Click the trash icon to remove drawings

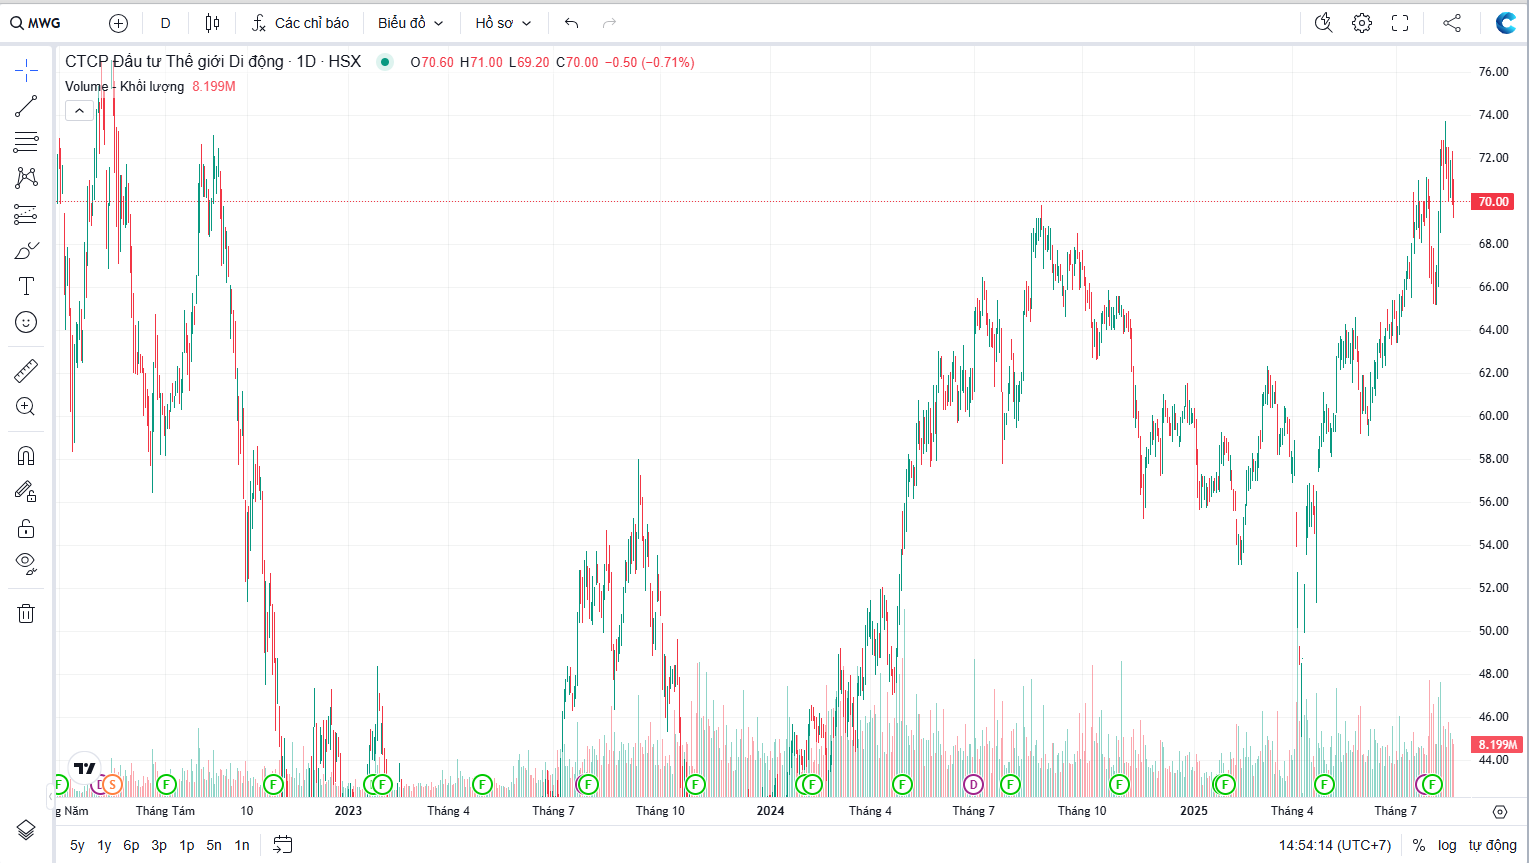26,613
